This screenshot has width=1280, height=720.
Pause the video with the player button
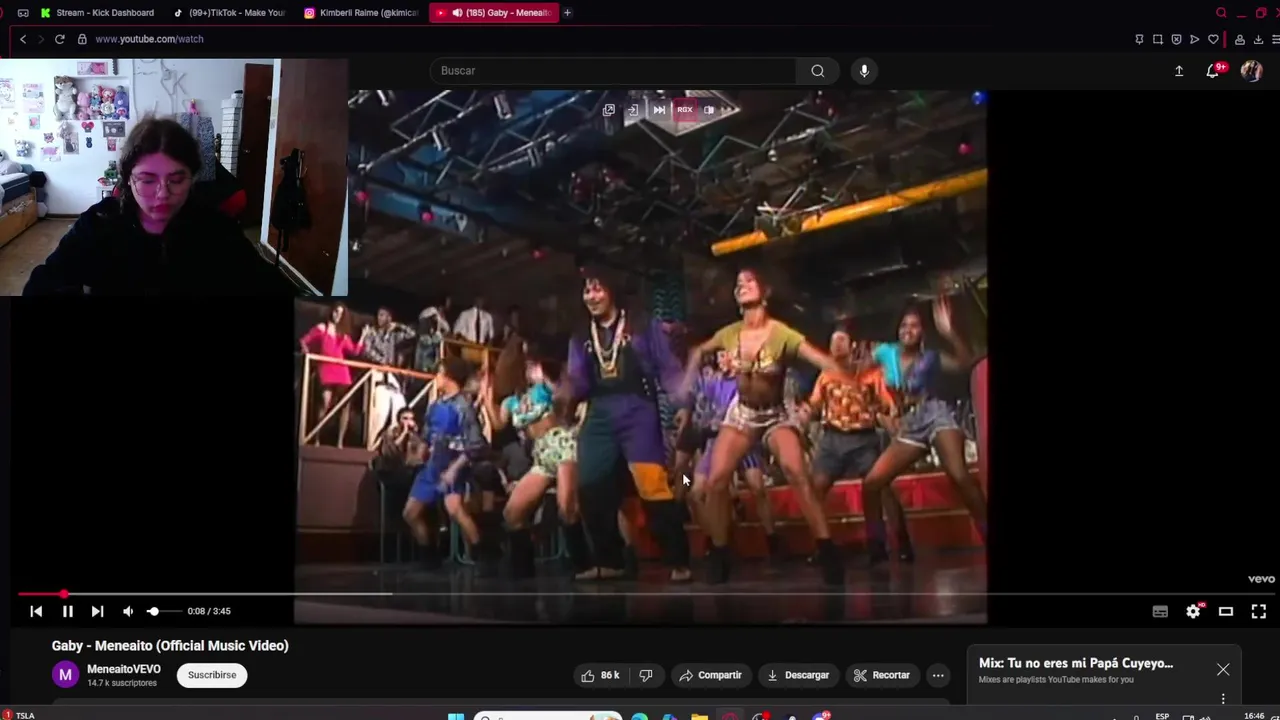(67, 611)
